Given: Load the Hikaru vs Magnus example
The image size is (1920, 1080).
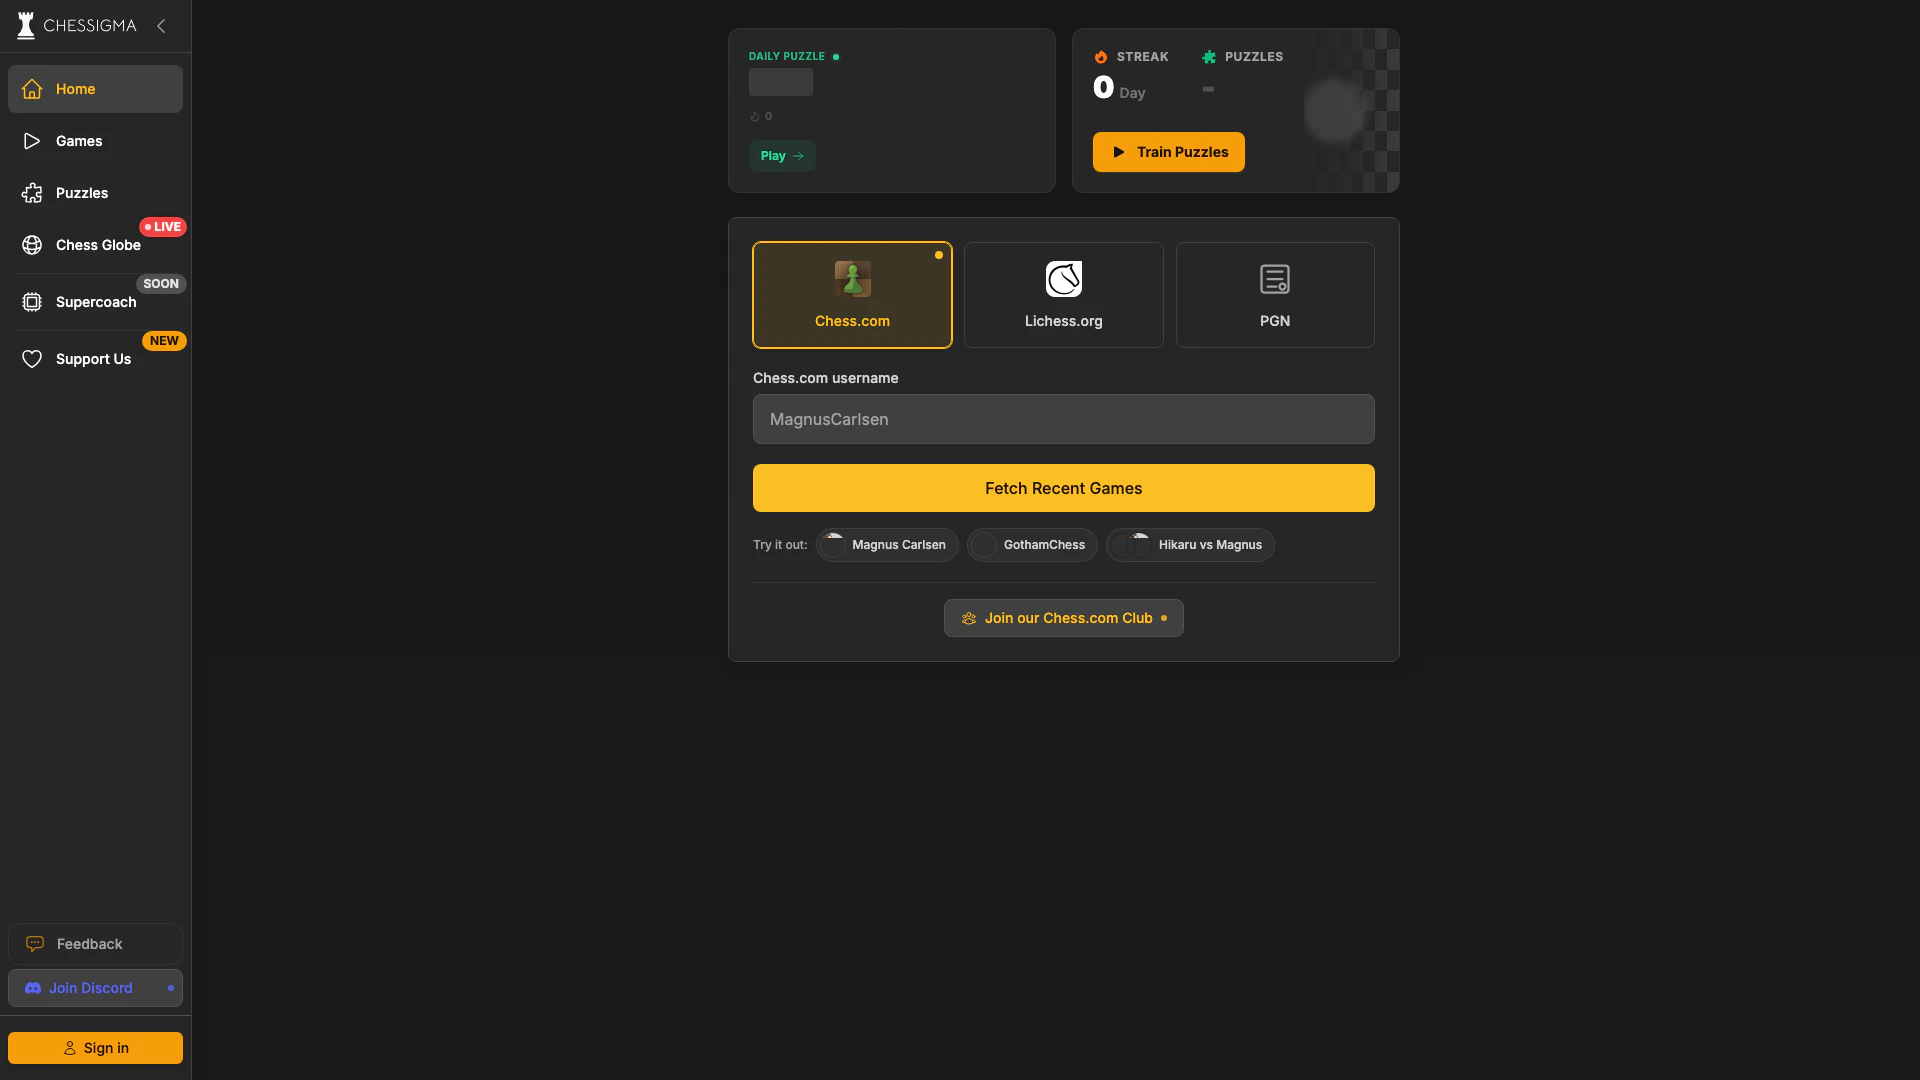Looking at the screenshot, I should pyautogui.click(x=1190, y=545).
